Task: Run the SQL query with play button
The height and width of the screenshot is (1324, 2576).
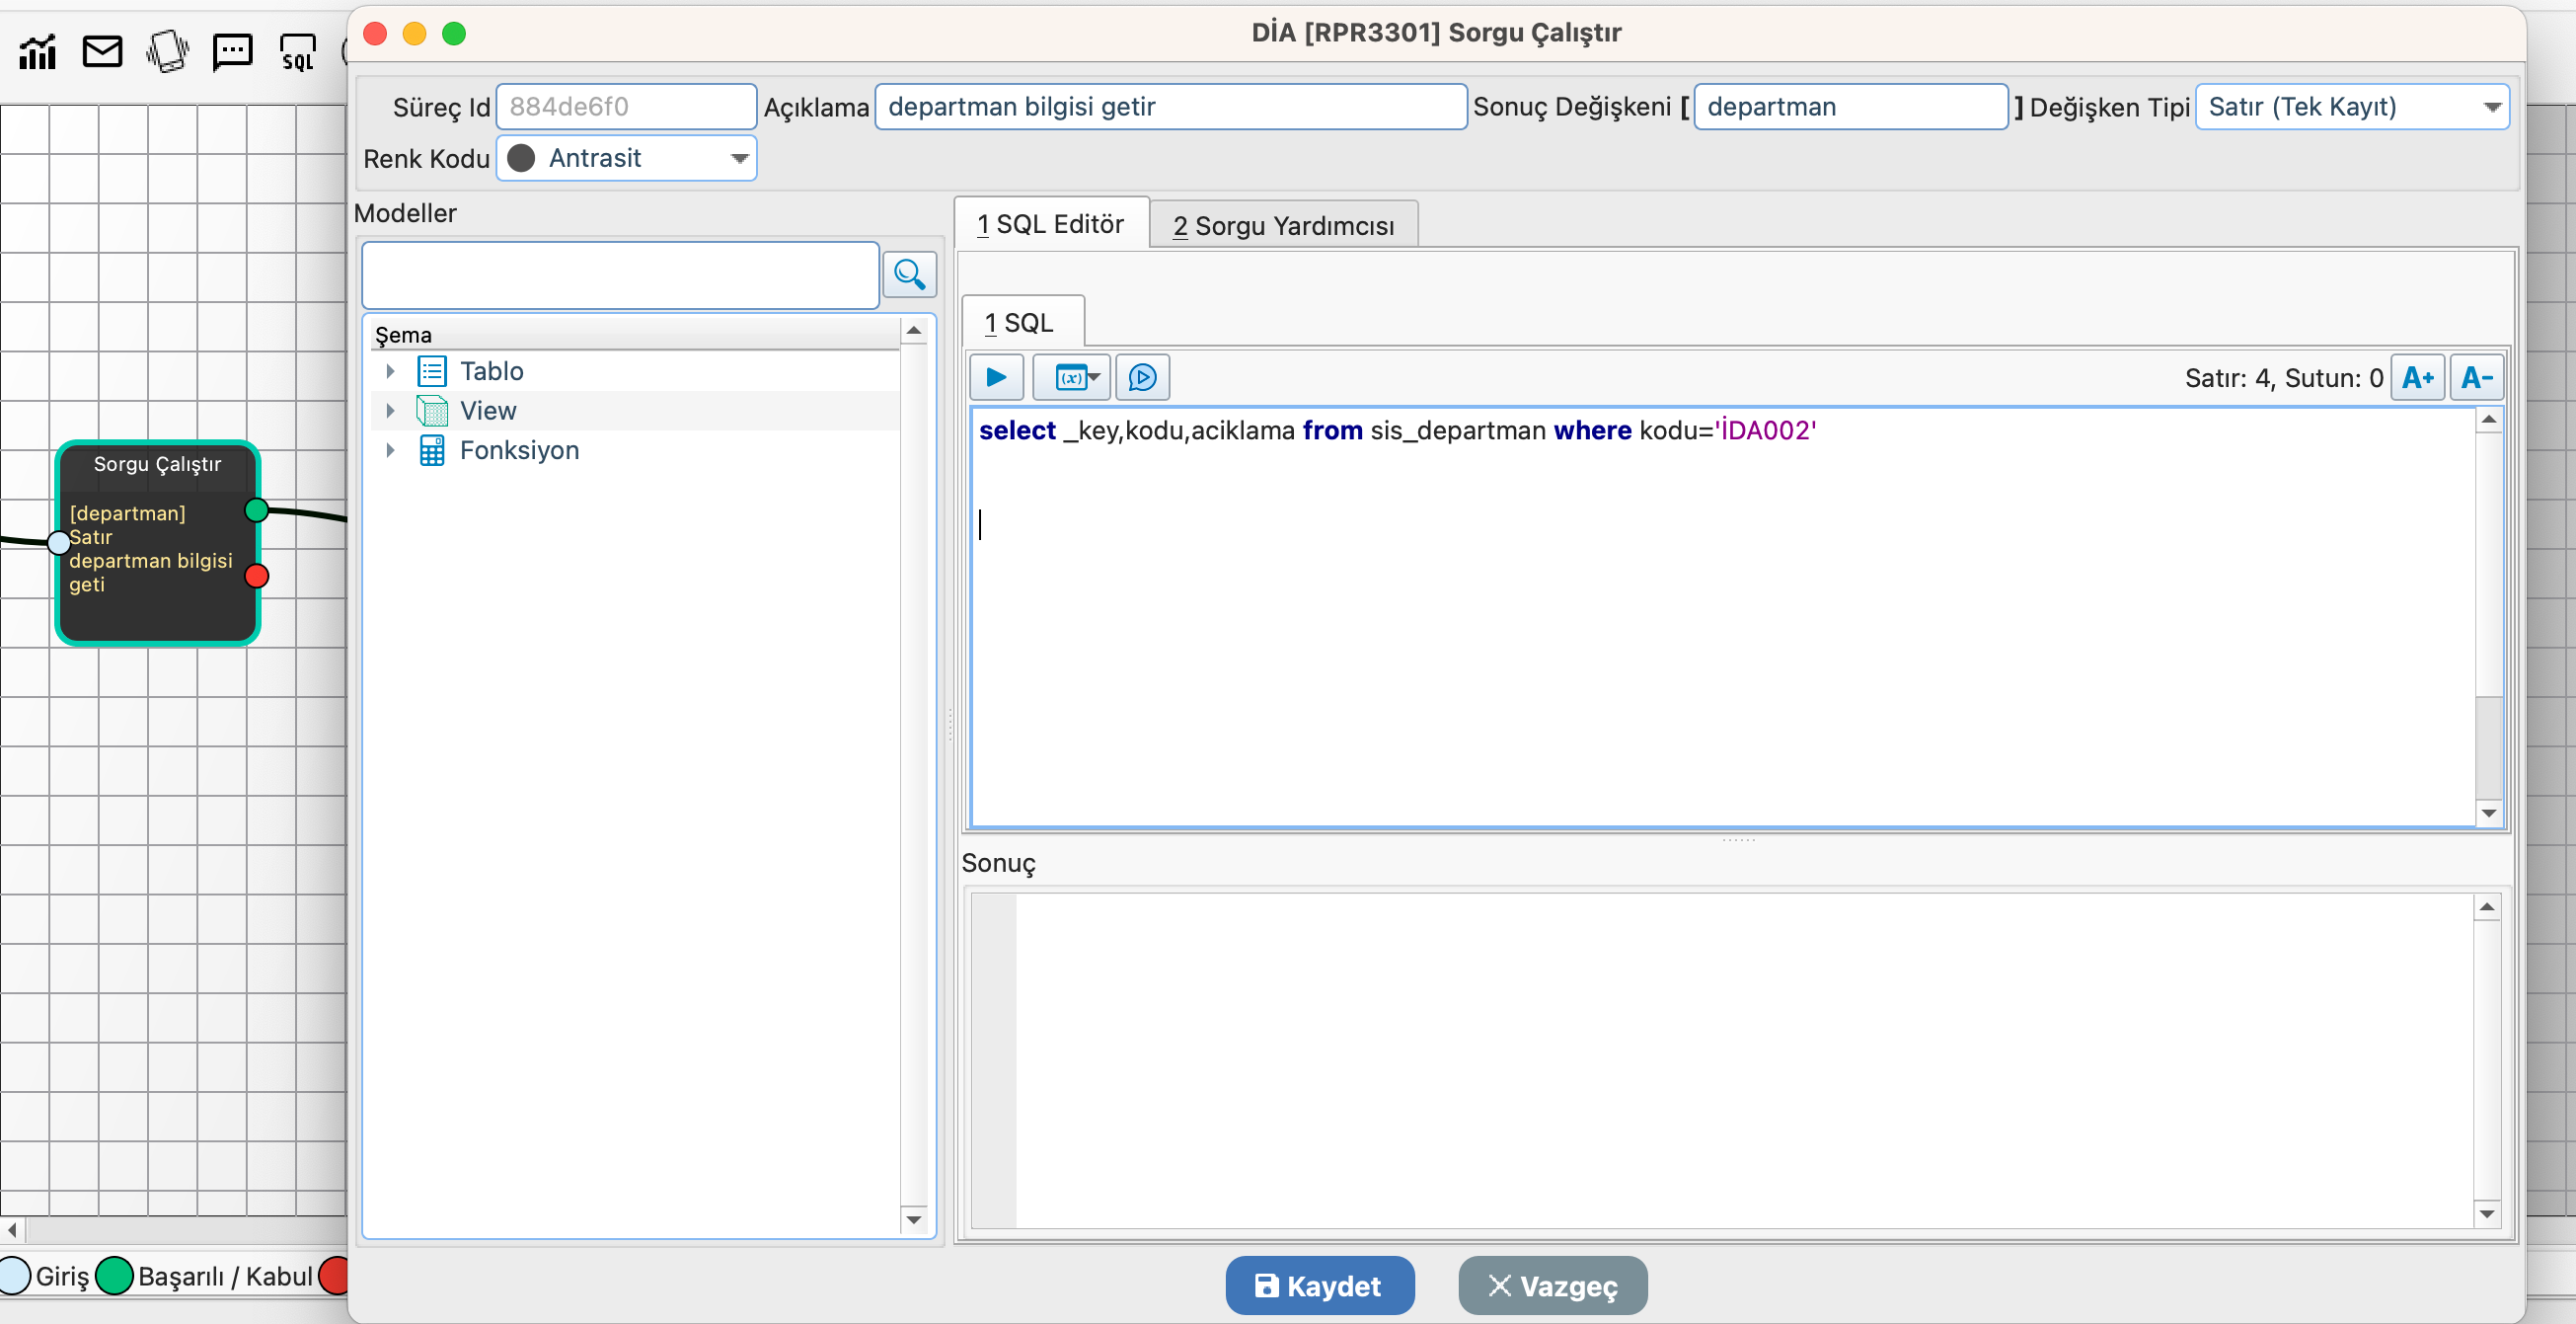Action: 996,377
